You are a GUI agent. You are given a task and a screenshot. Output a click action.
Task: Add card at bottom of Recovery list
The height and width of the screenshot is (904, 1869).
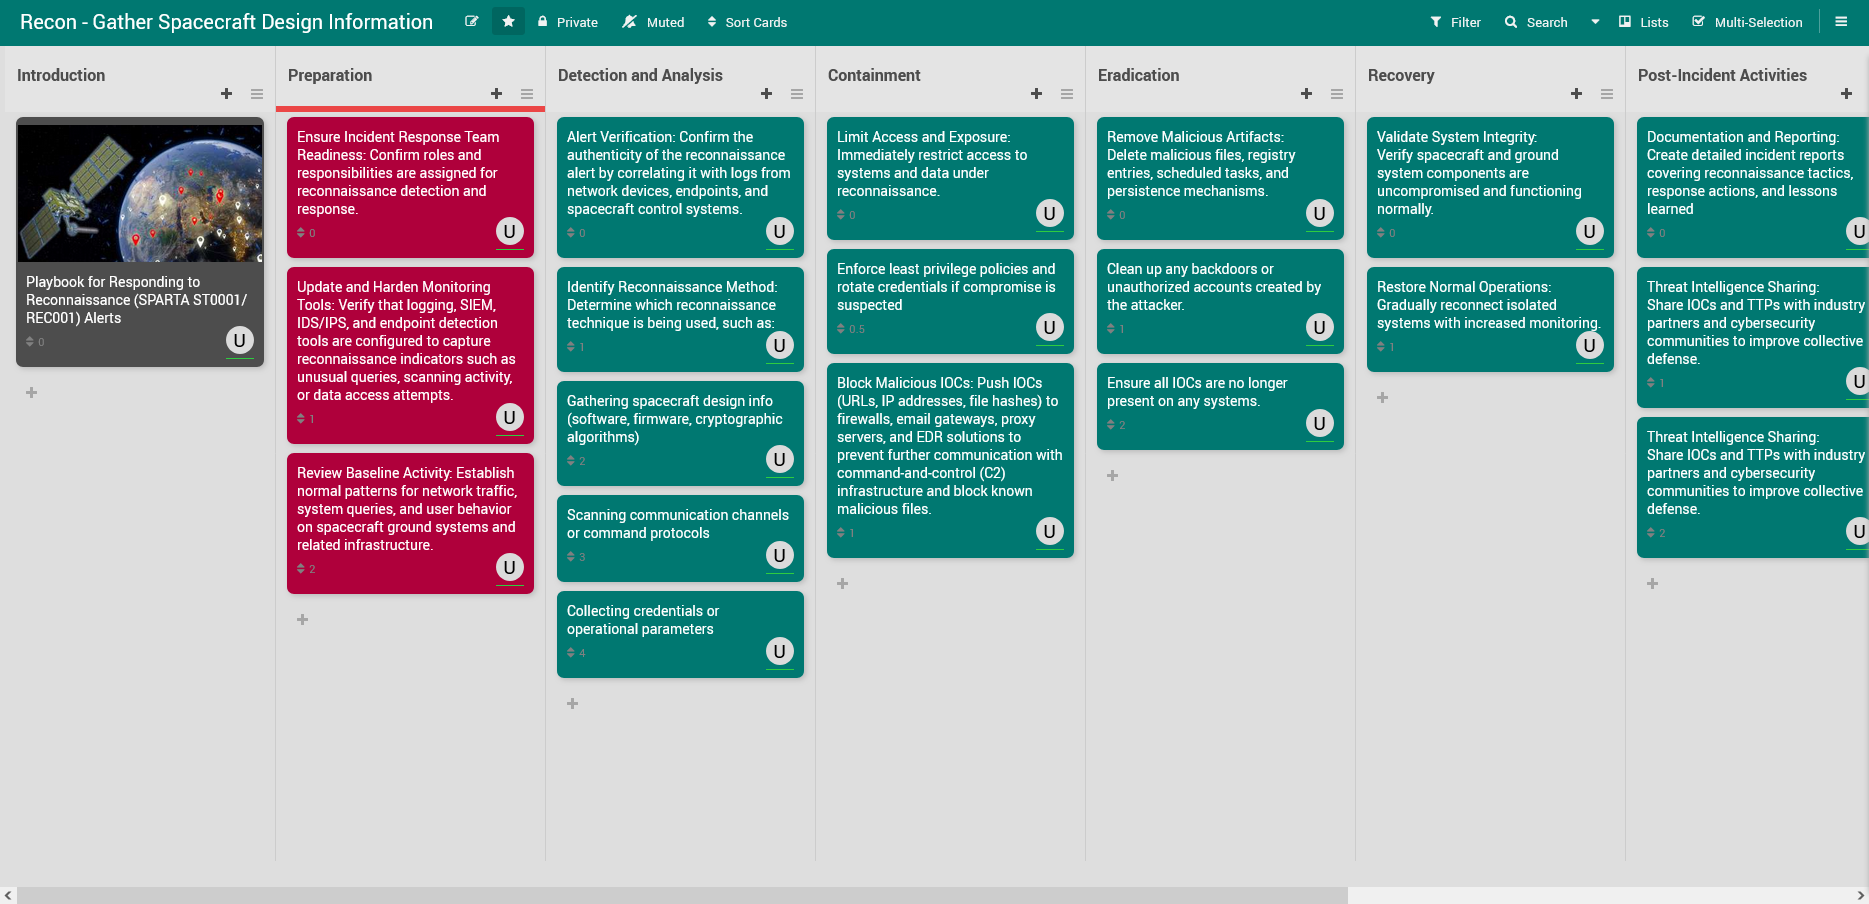click(1383, 398)
